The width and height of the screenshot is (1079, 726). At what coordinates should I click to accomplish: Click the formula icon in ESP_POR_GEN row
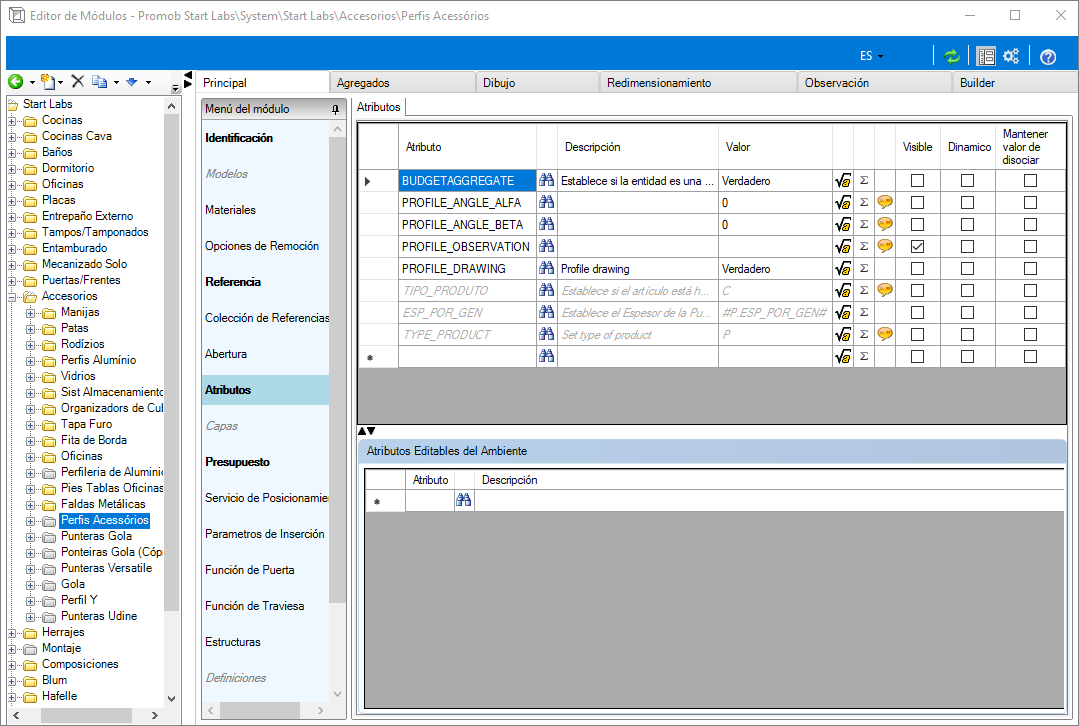(x=843, y=313)
